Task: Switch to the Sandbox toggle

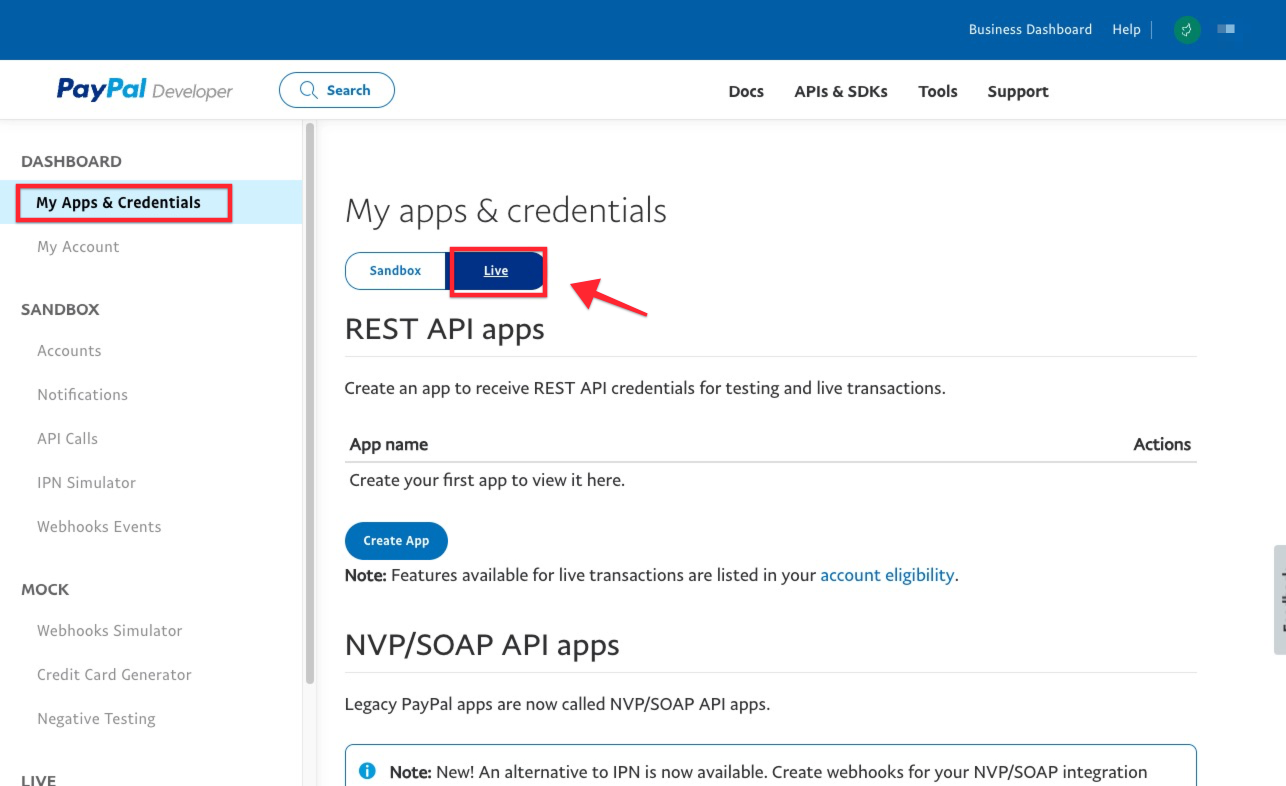Action: pos(395,271)
